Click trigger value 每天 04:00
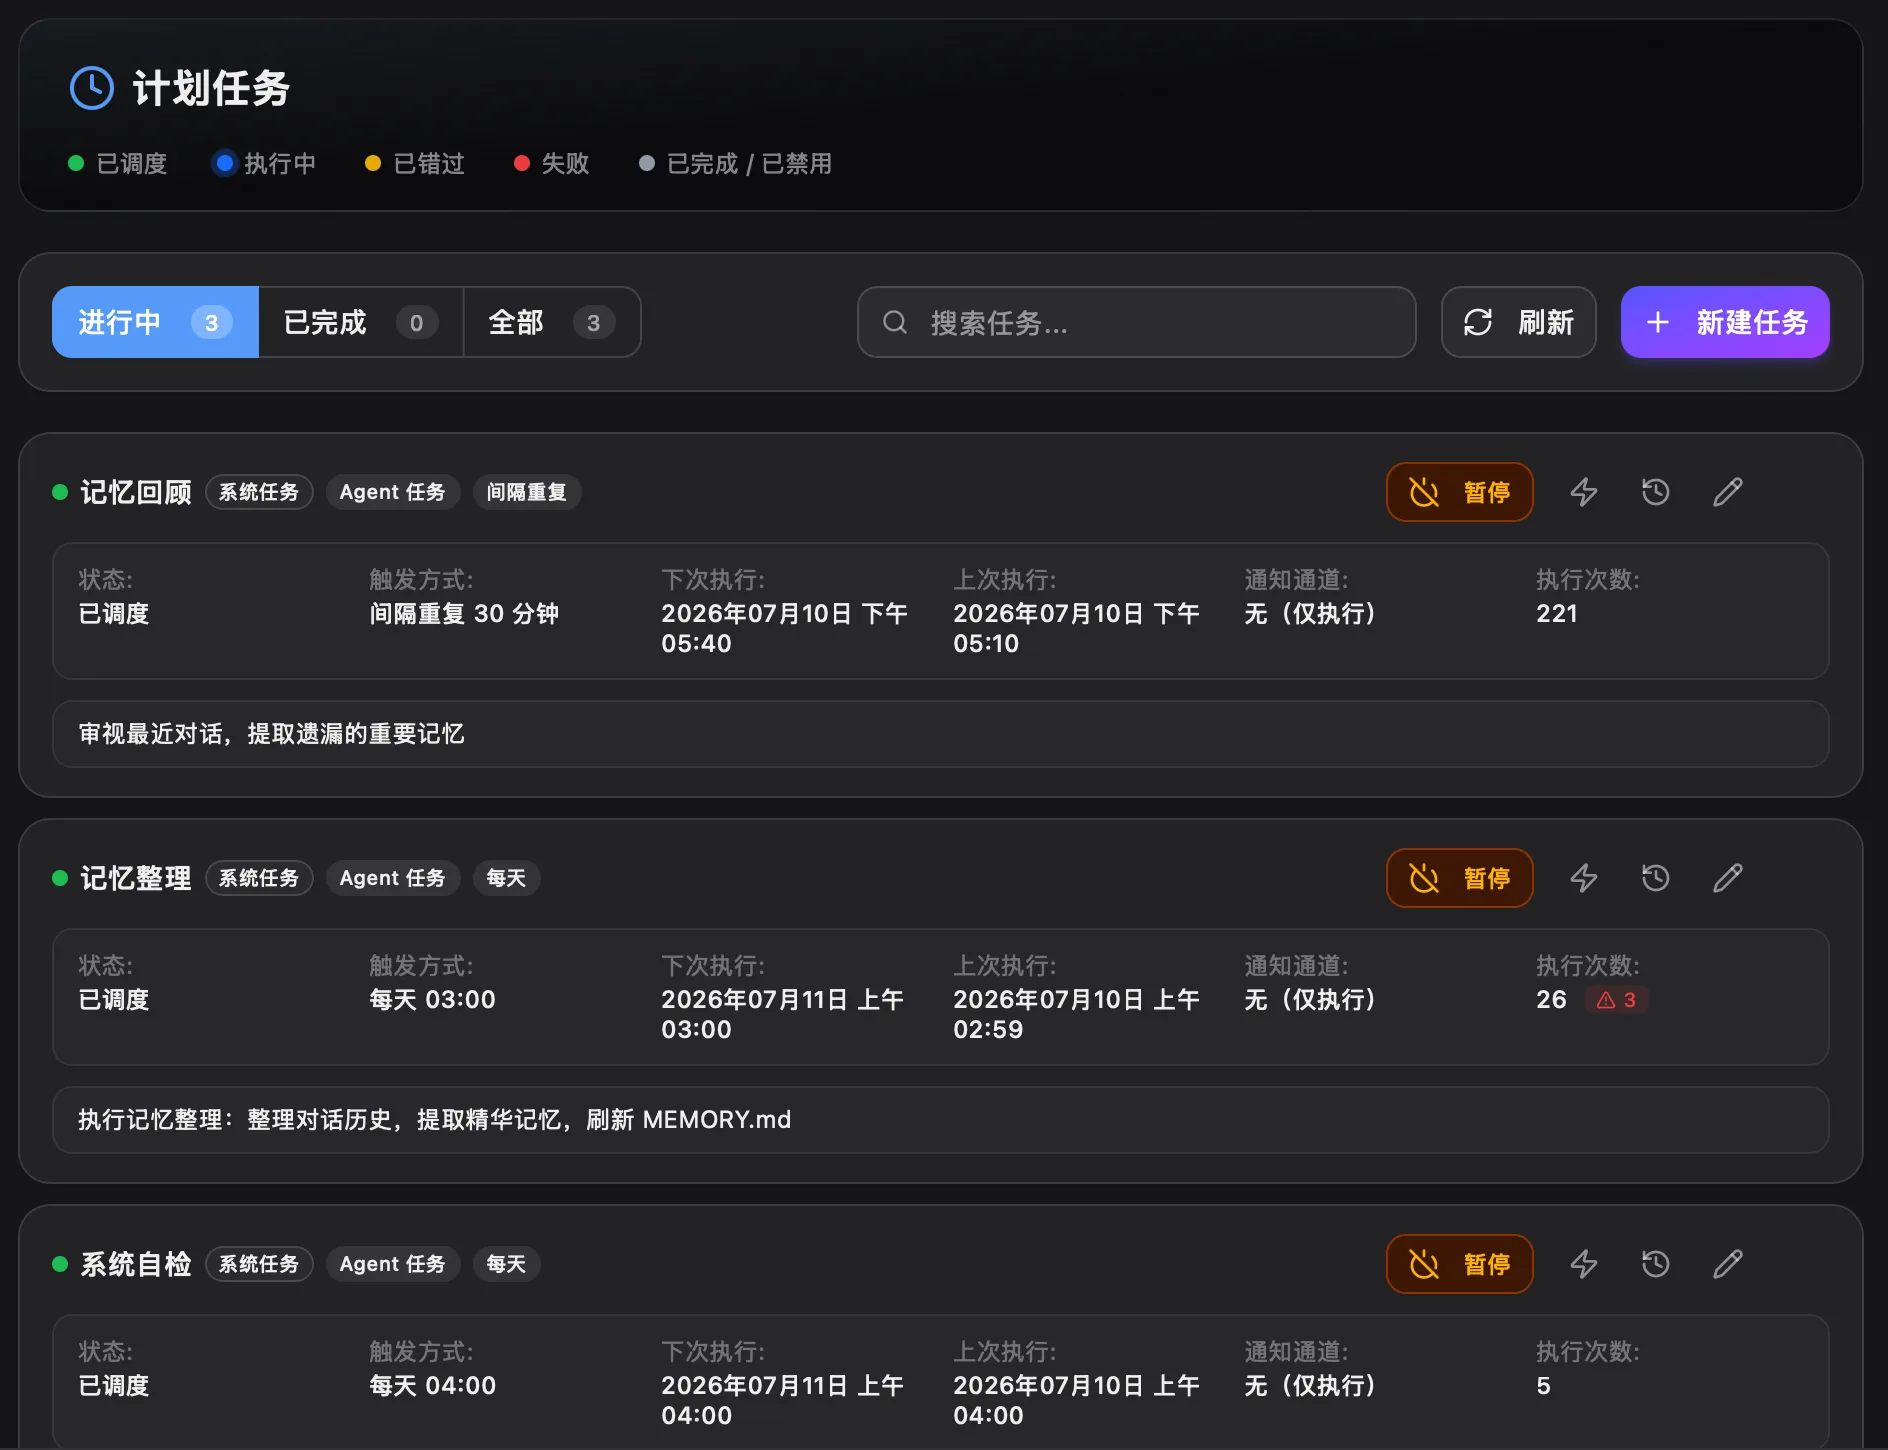Screen dimensions: 1888x1450 pos(432,1386)
